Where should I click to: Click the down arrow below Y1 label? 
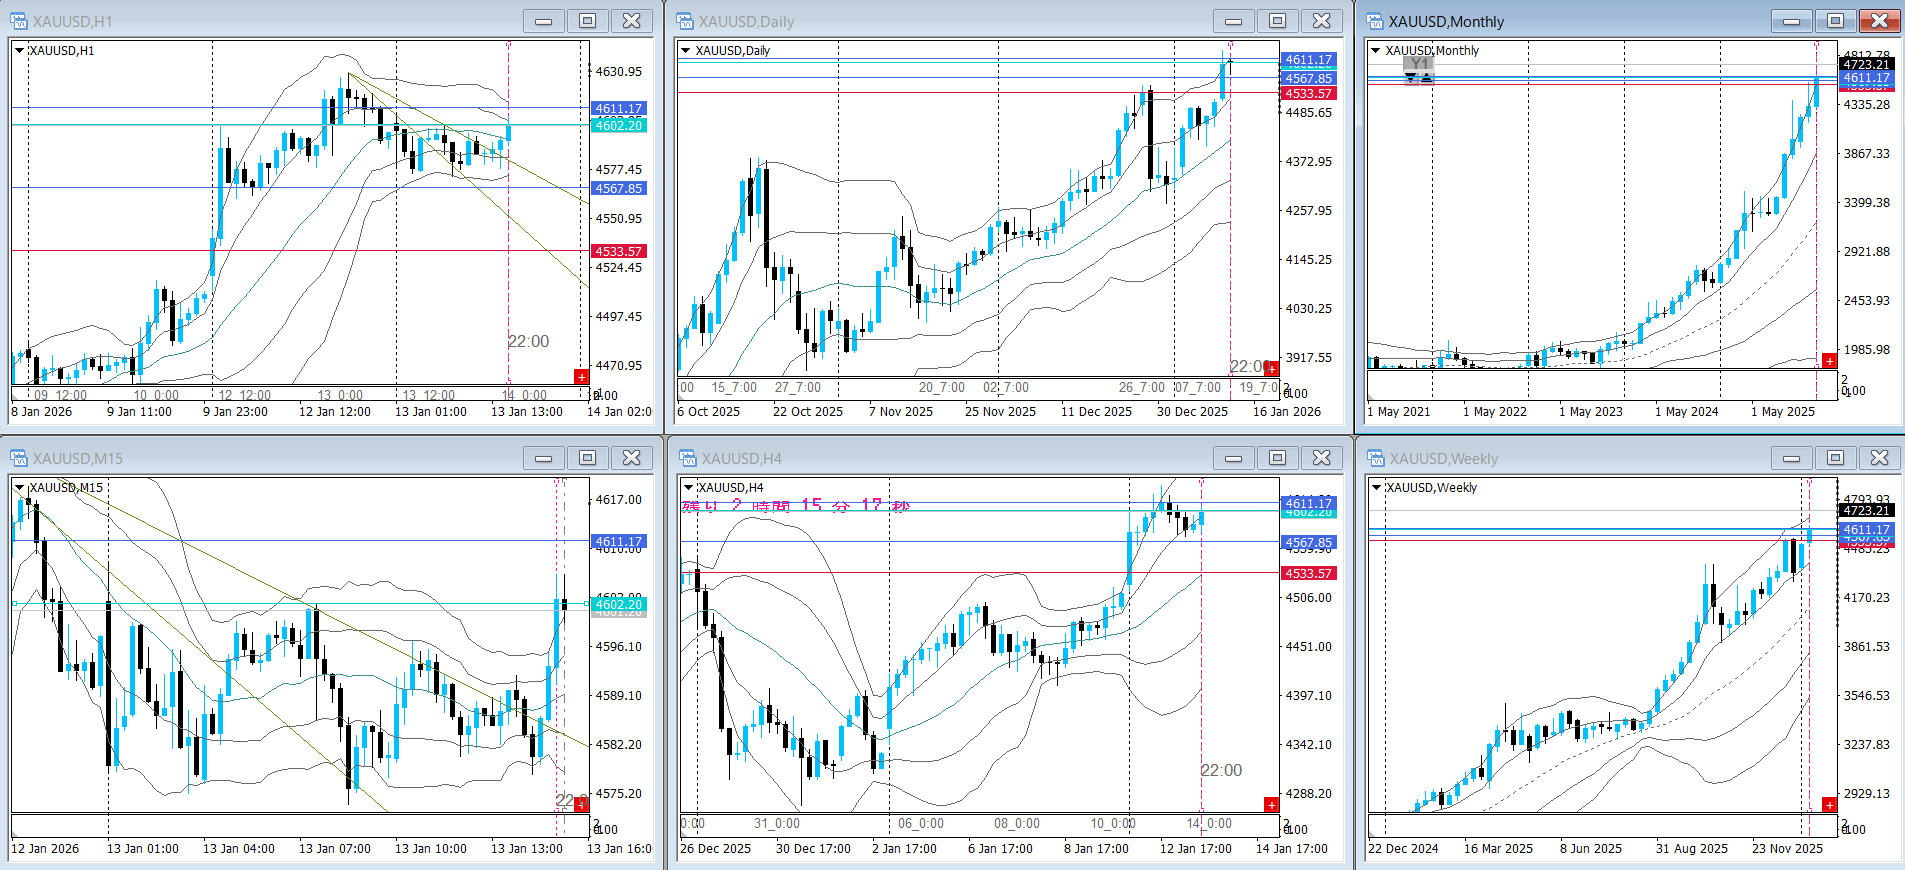pyautogui.click(x=1410, y=78)
